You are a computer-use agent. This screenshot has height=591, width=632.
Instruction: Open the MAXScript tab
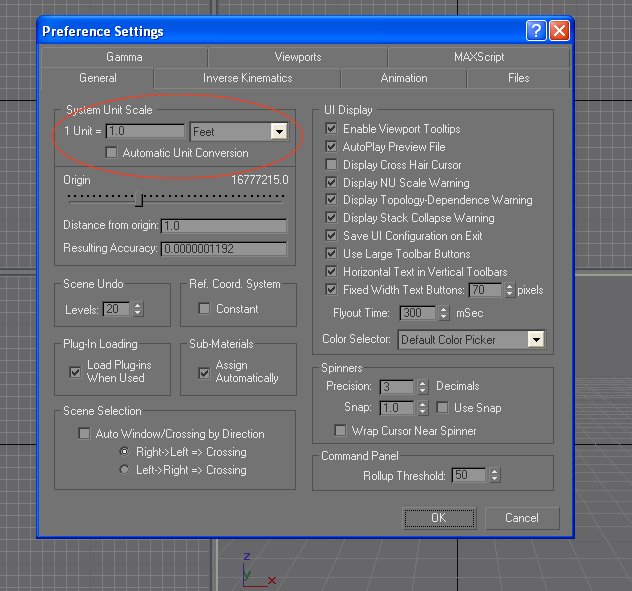pos(478,57)
